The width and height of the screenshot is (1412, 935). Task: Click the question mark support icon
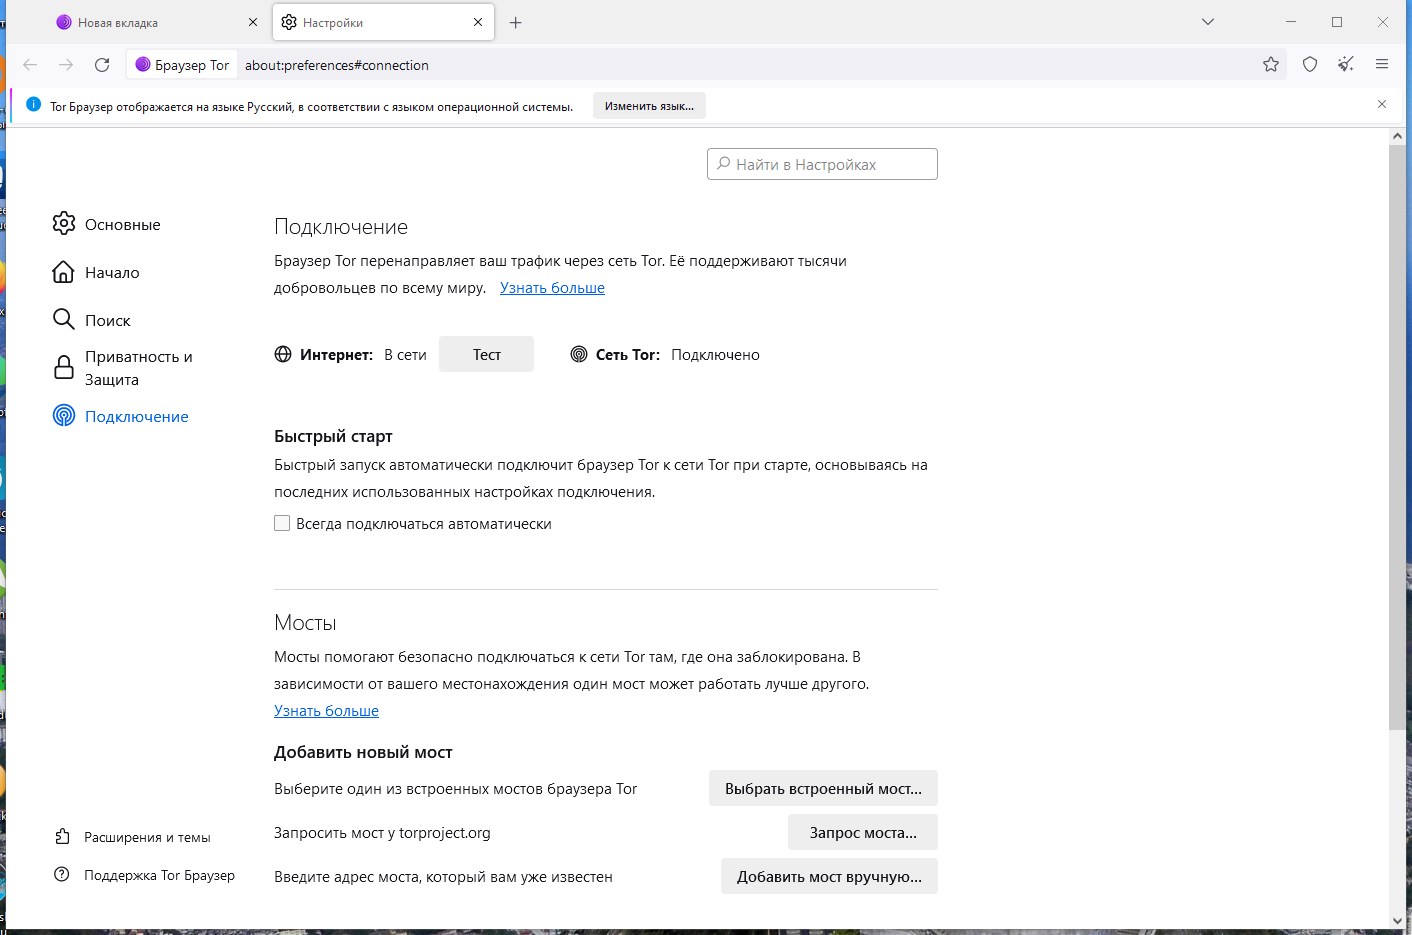tap(62, 874)
